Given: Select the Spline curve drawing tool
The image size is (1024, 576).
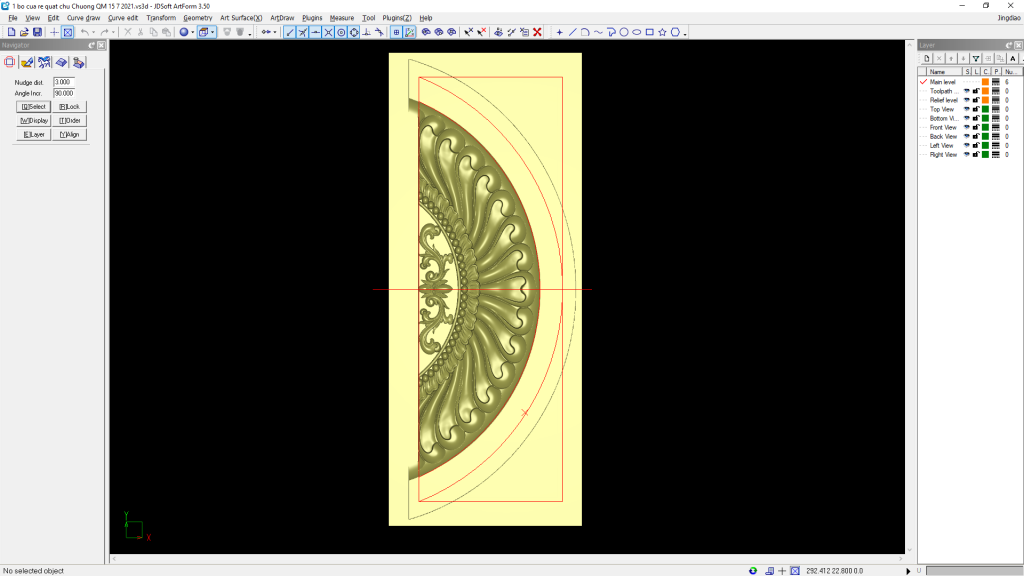Looking at the screenshot, I should (598, 32).
